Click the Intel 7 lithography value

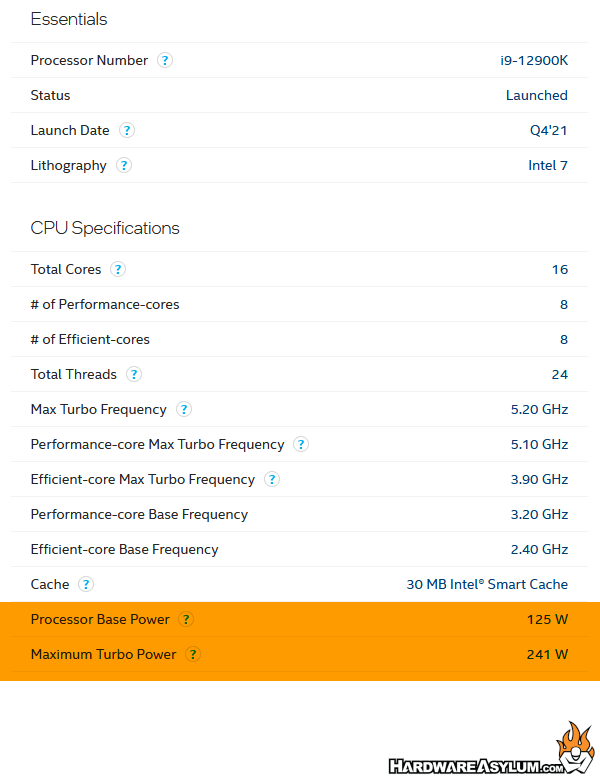[x=548, y=165]
